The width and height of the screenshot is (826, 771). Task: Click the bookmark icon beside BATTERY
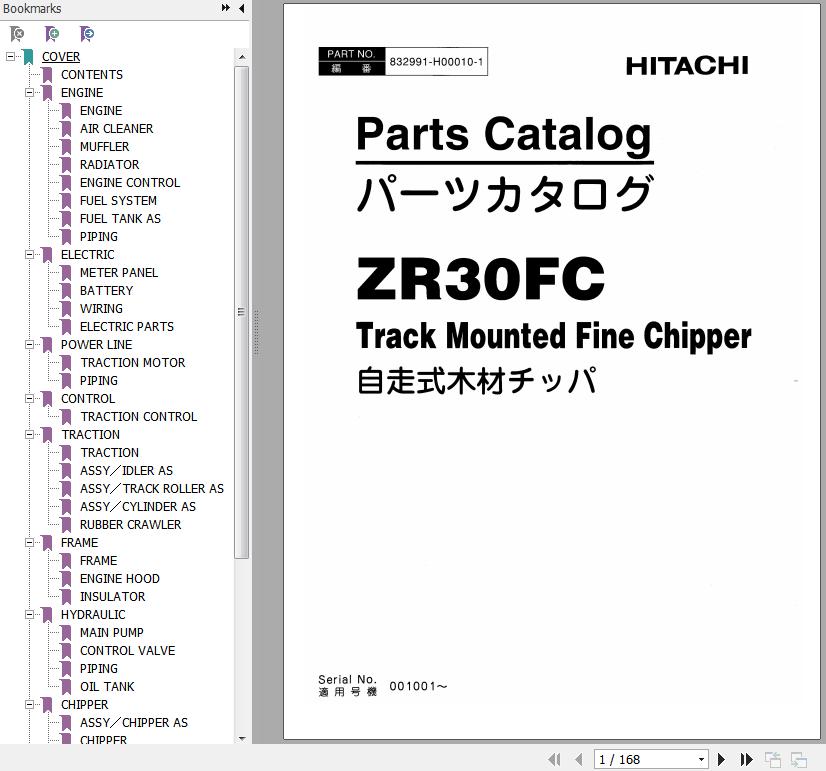tap(66, 291)
